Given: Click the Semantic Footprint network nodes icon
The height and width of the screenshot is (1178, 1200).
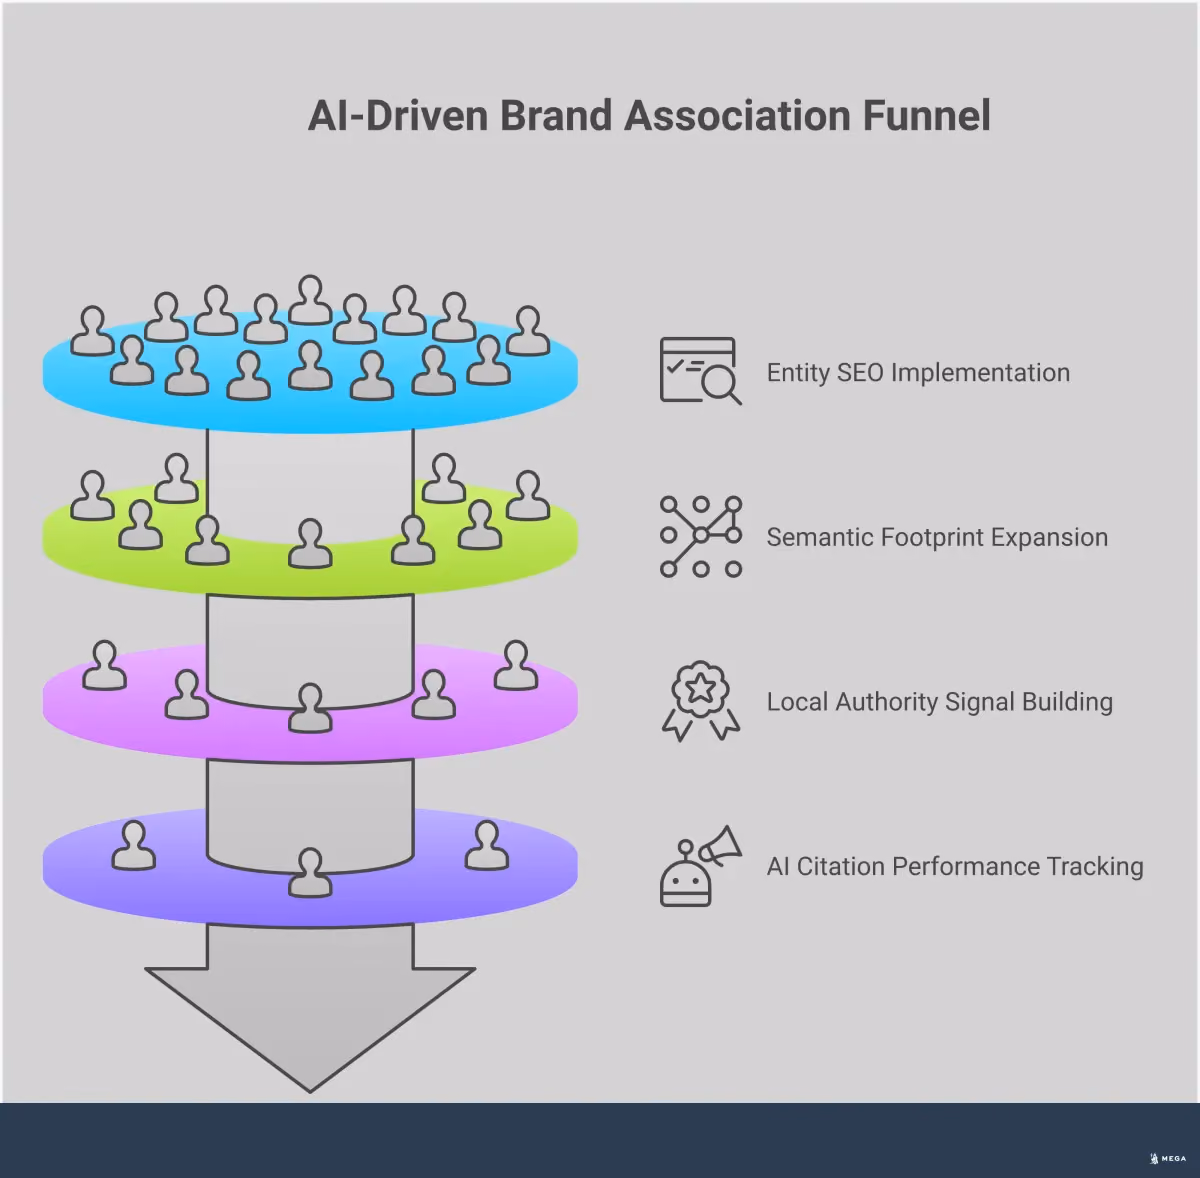Looking at the screenshot, I should pyautogui.click(x=701, y=537).
